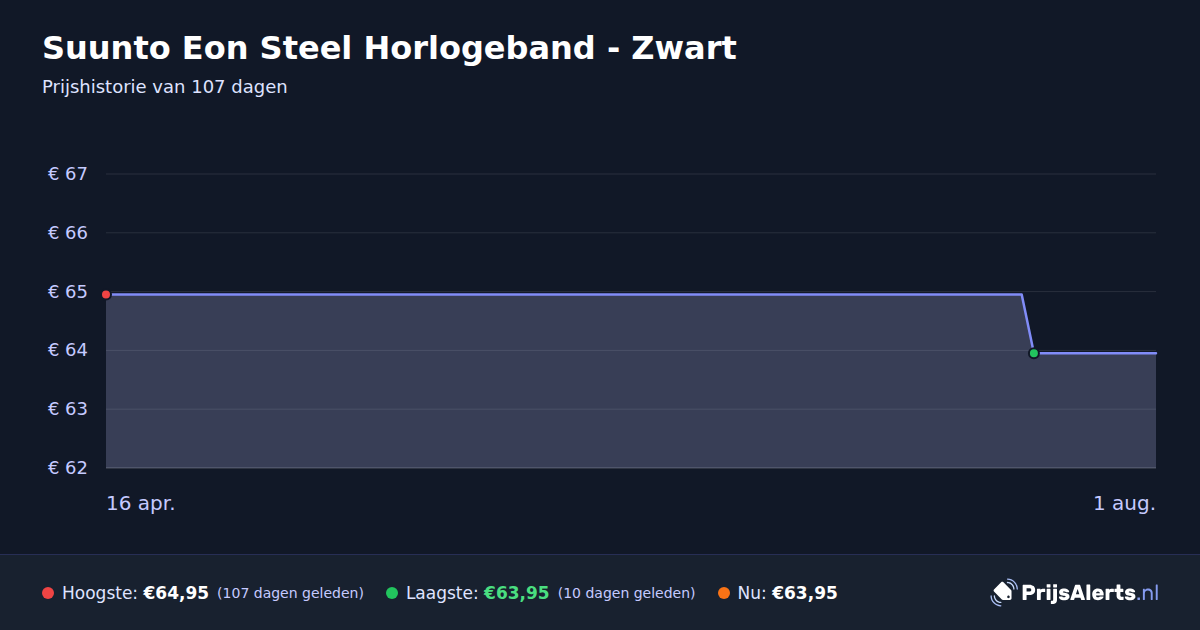
Task: Click the € 65 axis label
Action: point(68,292)
